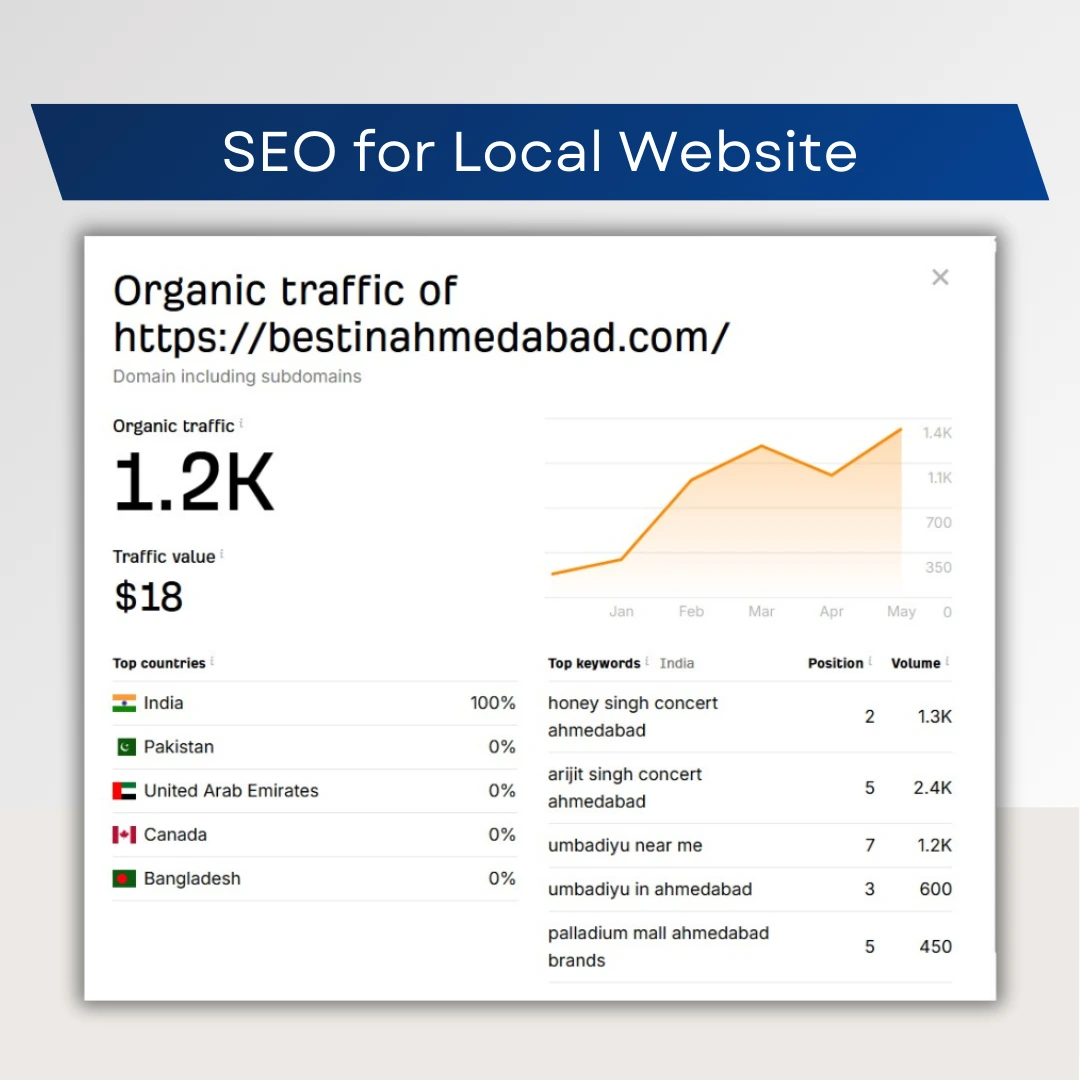This screenshot has width=1080, height=1080.
Task: Click volume 600 for umbadiyu in ahmedabad
Action: pyautogui.click(x=935, y=889)
